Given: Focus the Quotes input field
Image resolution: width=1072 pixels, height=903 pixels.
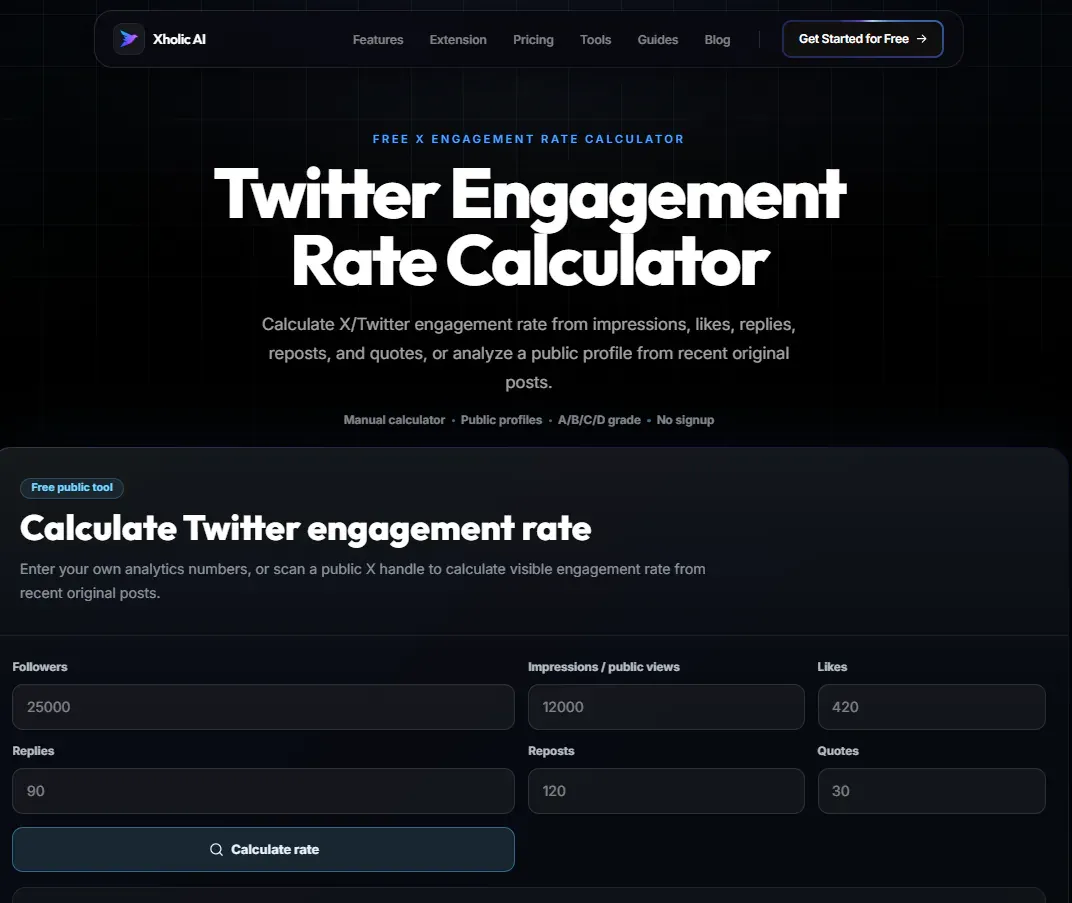Looking at the screenshot, I should point(931,791).
